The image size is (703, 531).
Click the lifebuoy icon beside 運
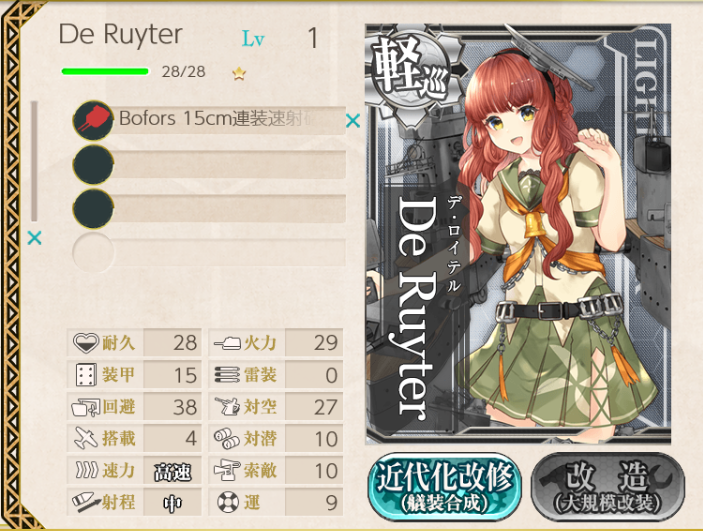(228, 502)
